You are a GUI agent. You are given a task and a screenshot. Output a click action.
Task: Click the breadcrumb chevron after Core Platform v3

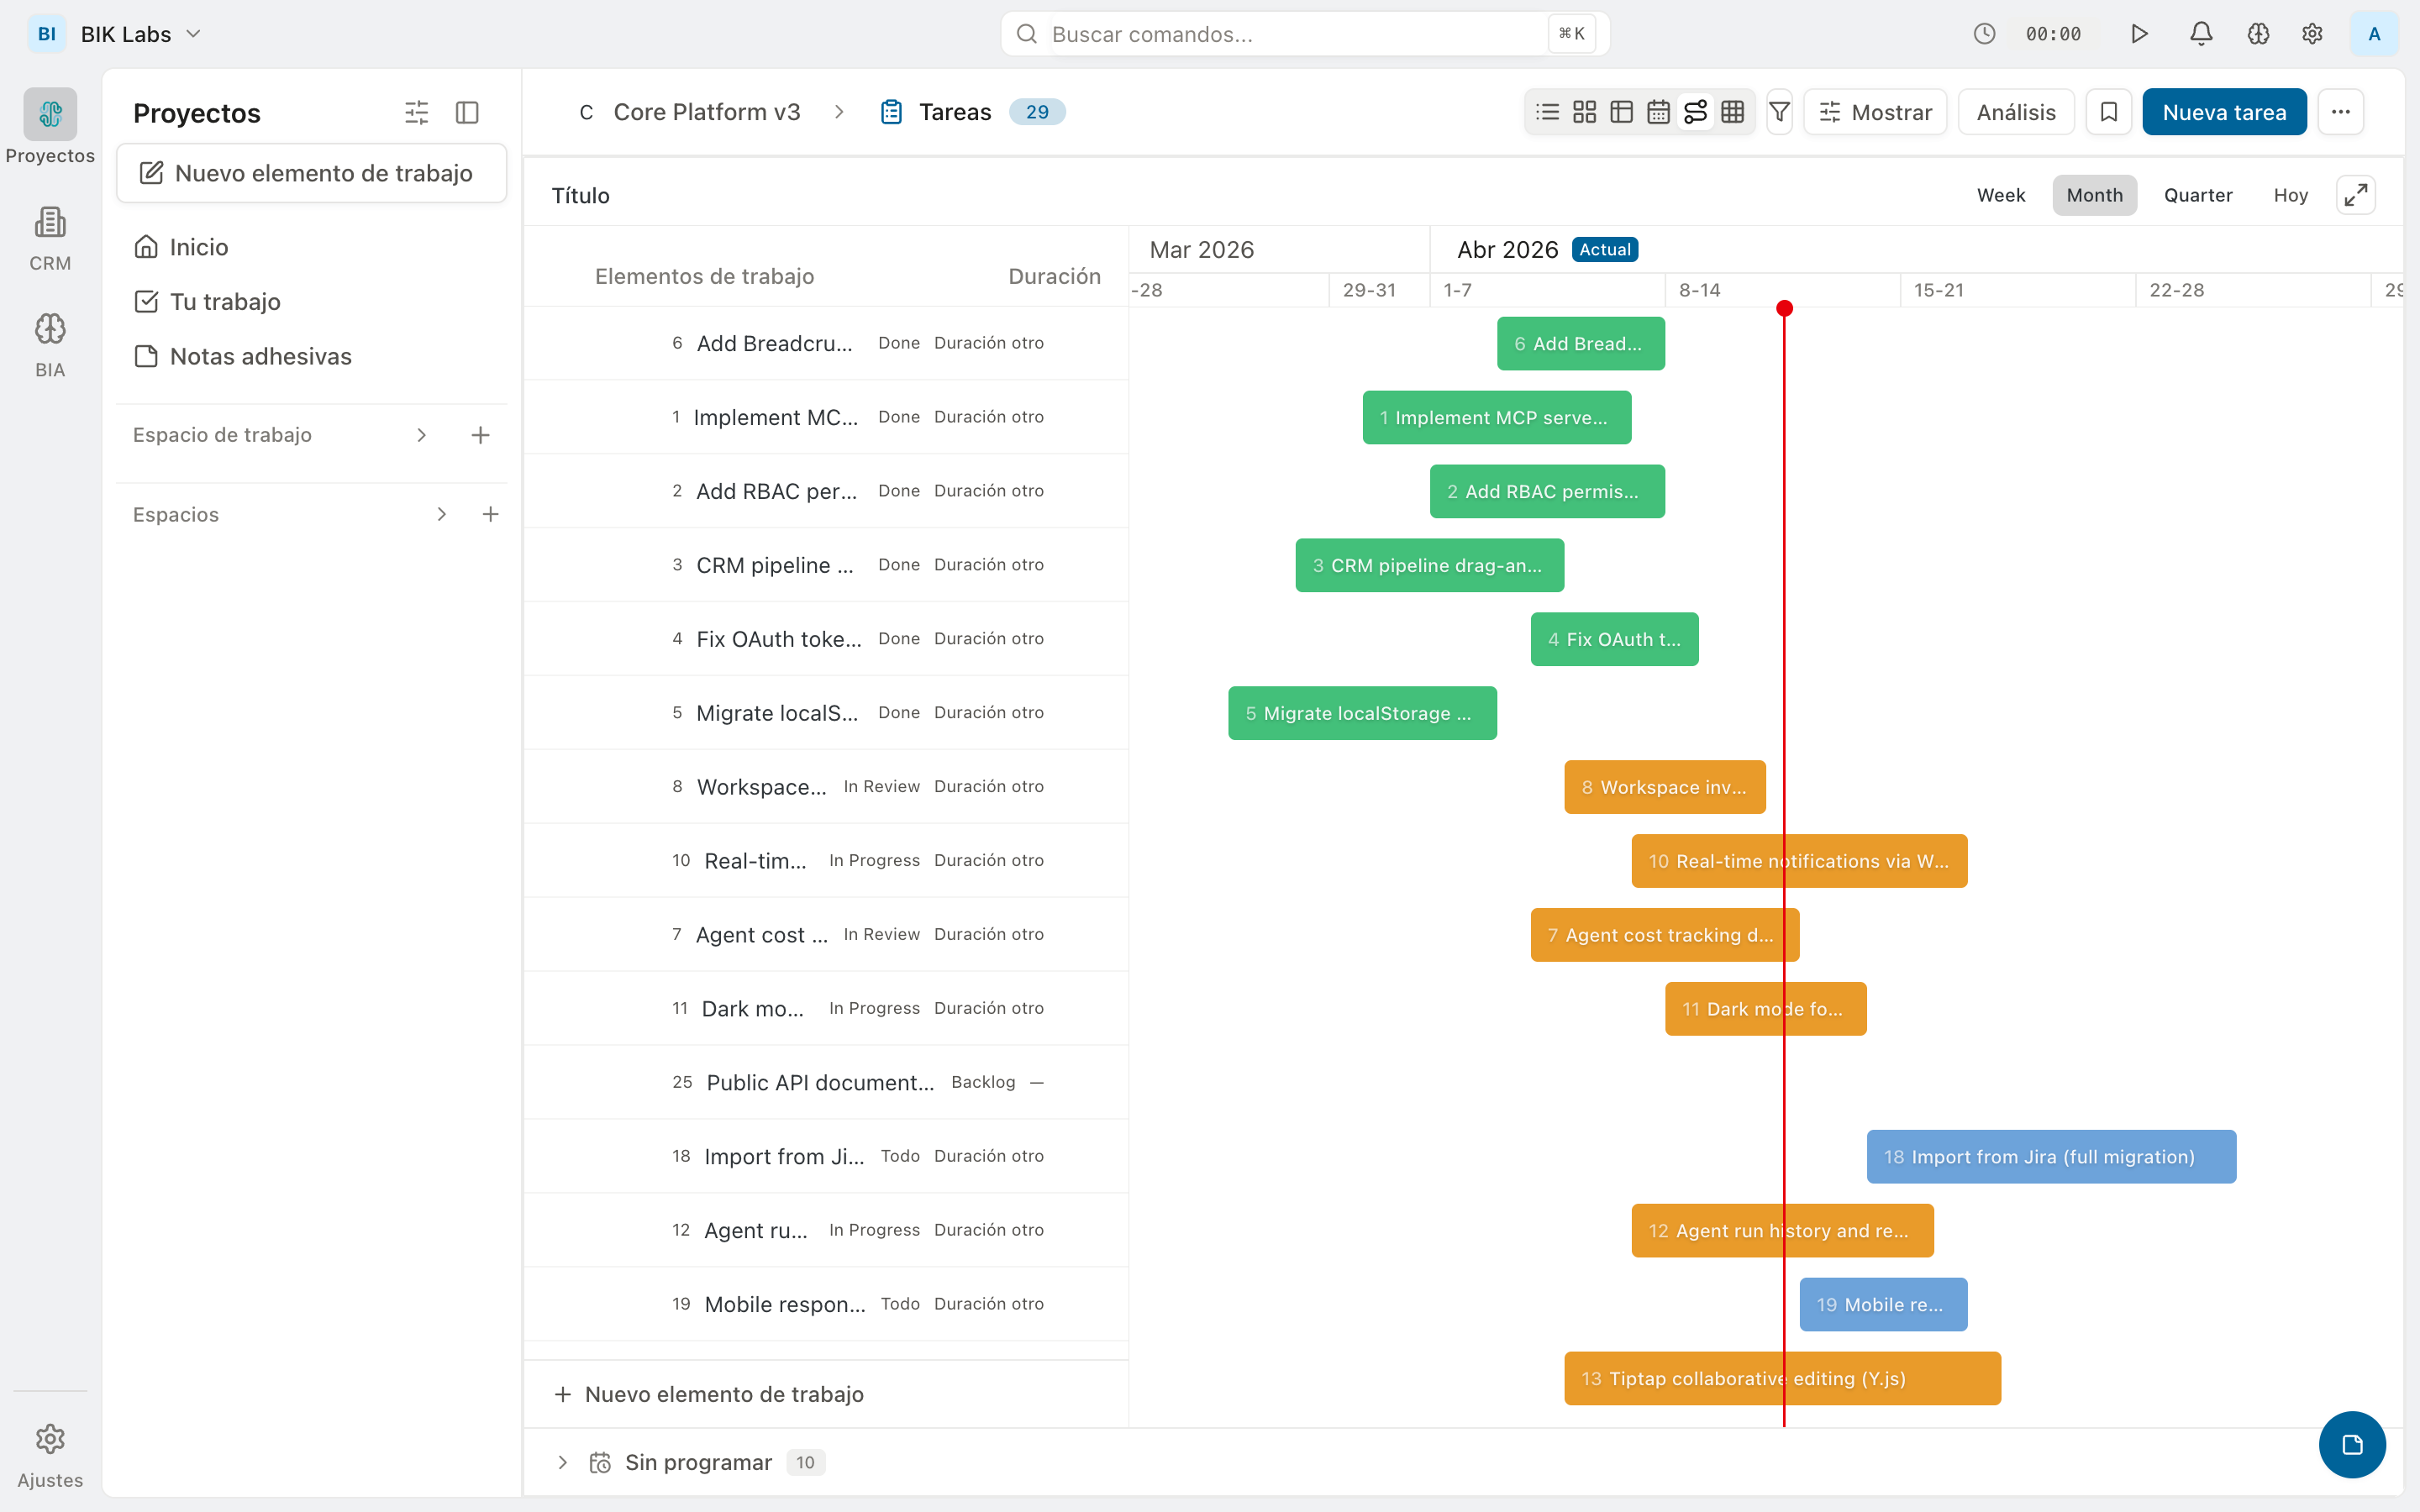[x=839, y=112]
